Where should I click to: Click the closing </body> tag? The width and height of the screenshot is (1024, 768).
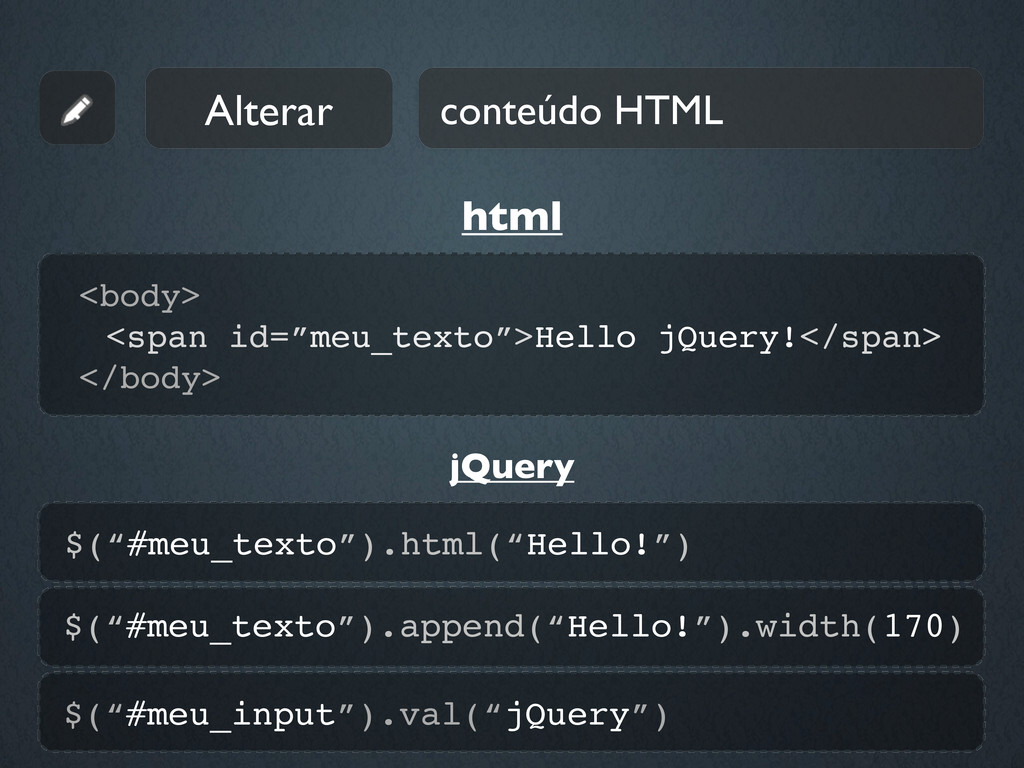coord(149,378)
